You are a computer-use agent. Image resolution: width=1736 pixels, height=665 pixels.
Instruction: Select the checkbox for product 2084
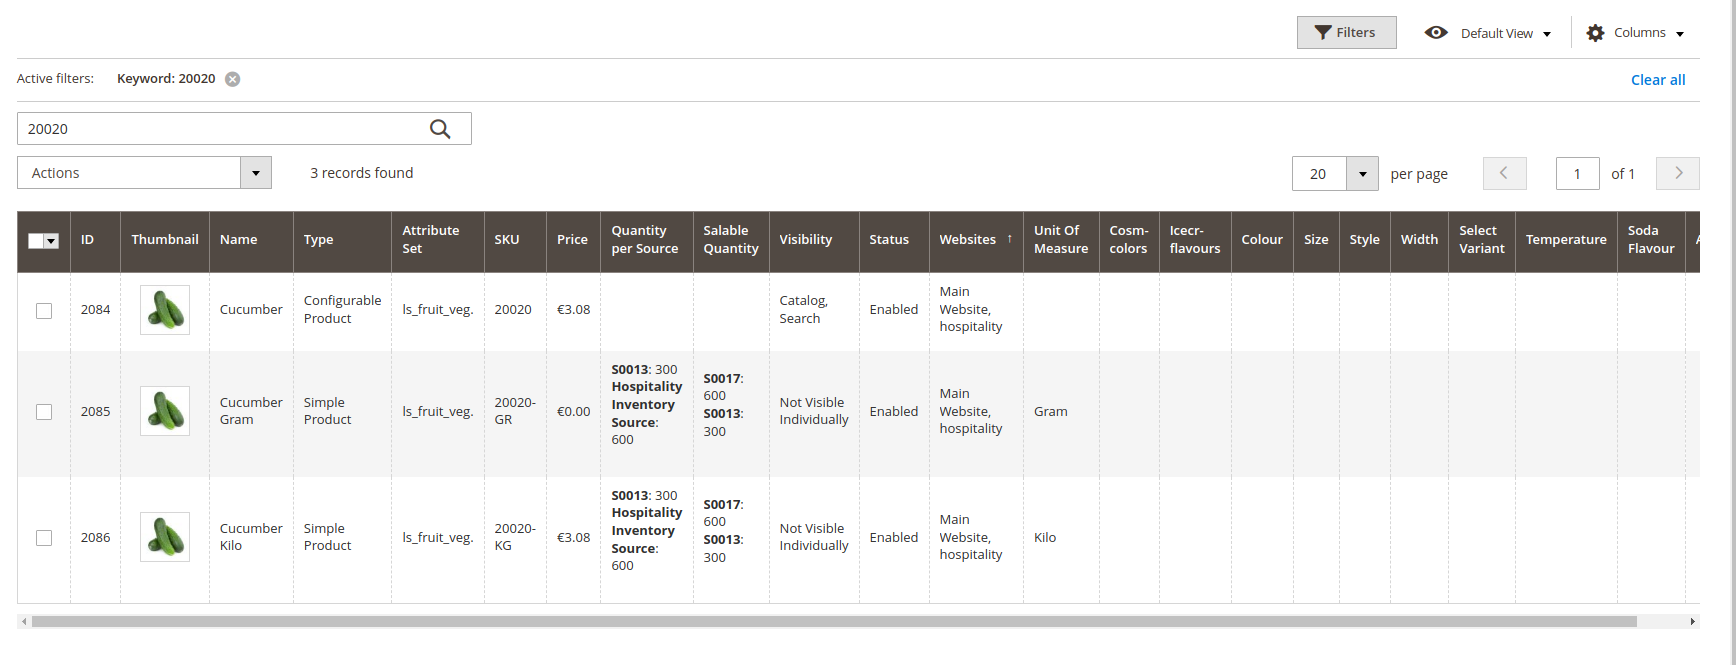click(44, 311)
